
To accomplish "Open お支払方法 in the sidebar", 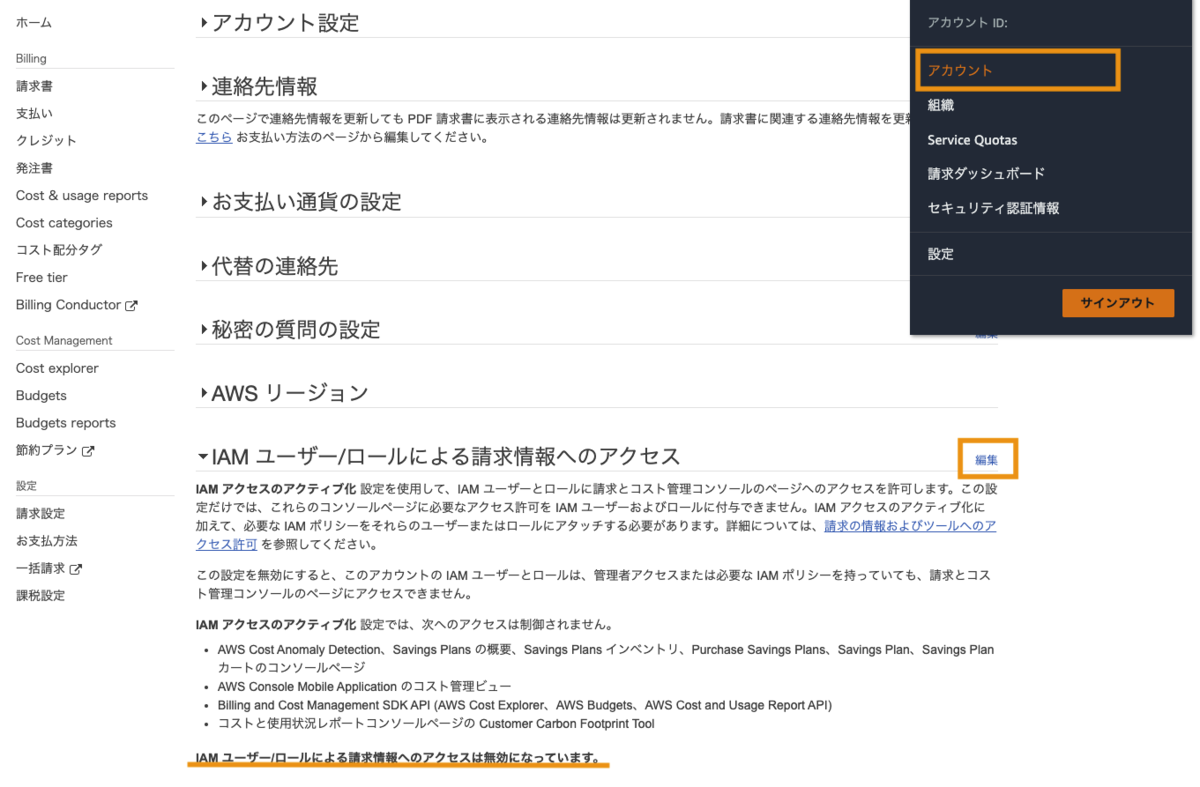I will point(46,541).
